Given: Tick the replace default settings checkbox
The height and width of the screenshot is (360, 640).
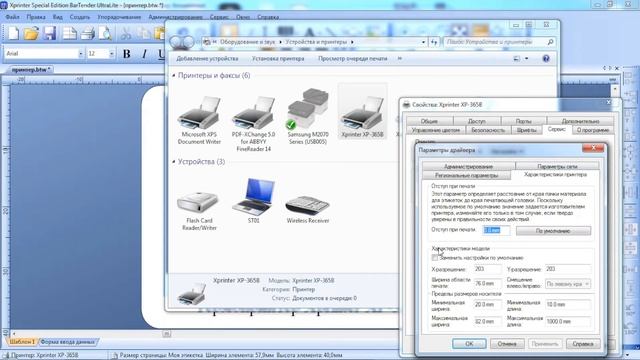Looking at the screenshot, I should [435, 258].
